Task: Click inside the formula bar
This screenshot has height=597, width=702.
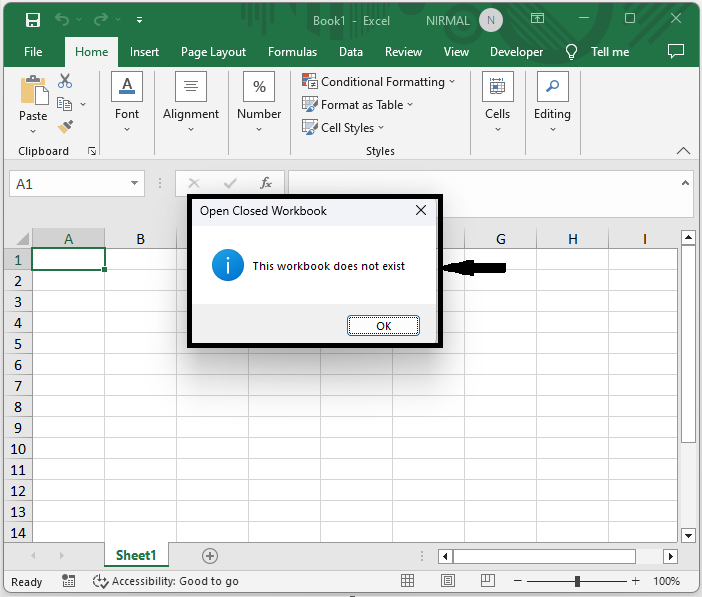Action: [x=484, y=183]
